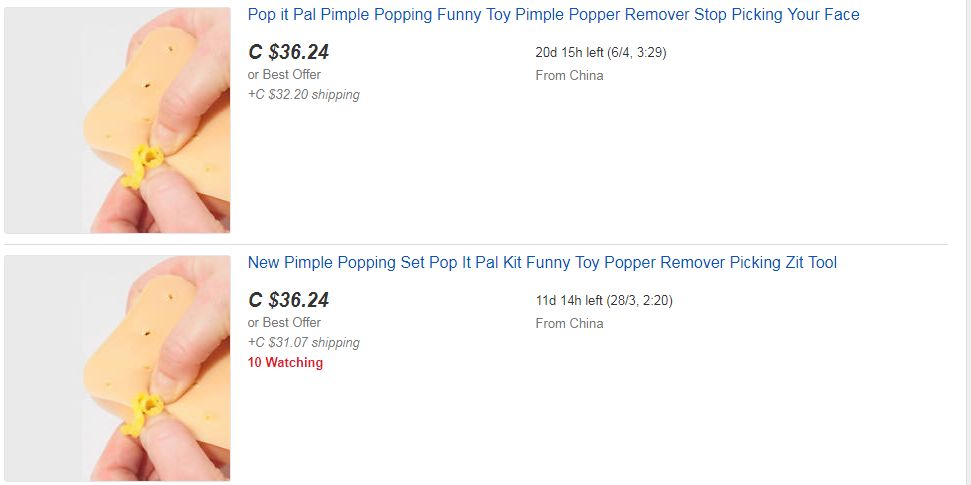Click the '11d 14h left' time remaining
Viewport: 971px width, 485px height.
[x=568, y=301]
